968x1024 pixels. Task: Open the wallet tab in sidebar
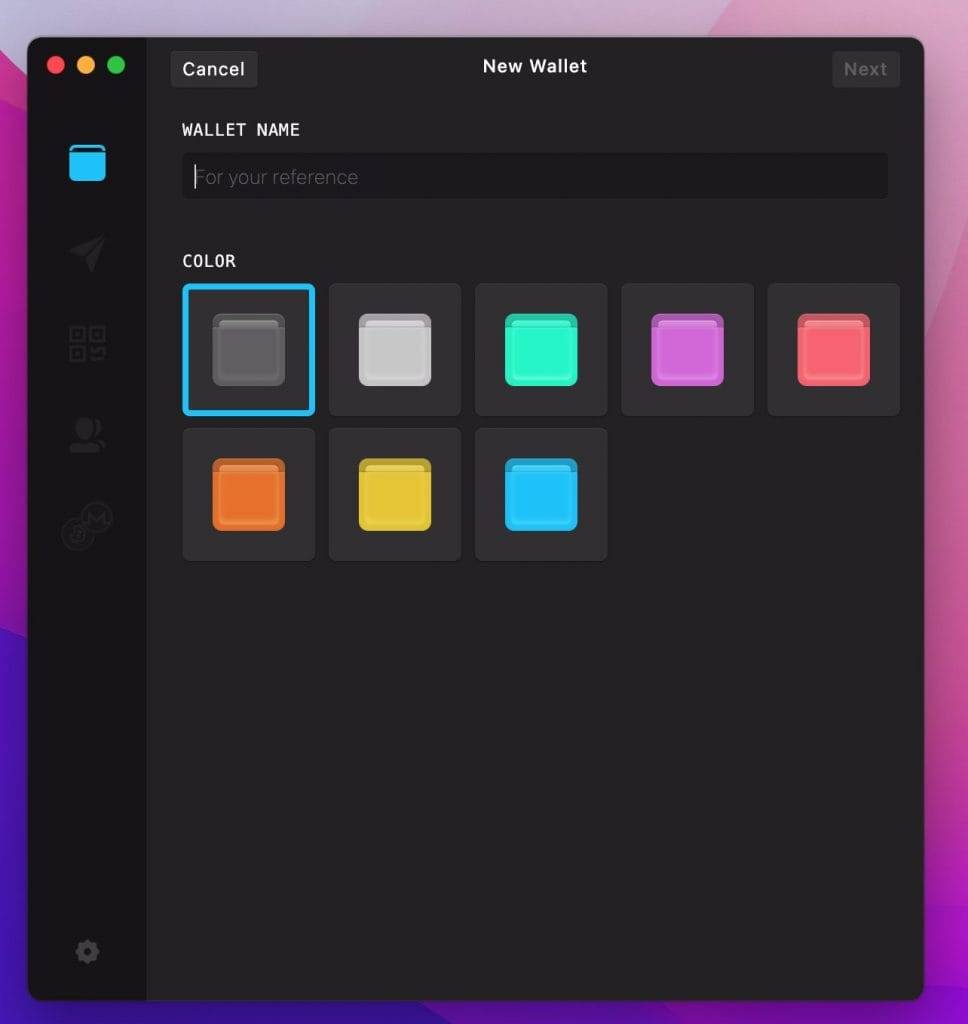click(87, 163)
